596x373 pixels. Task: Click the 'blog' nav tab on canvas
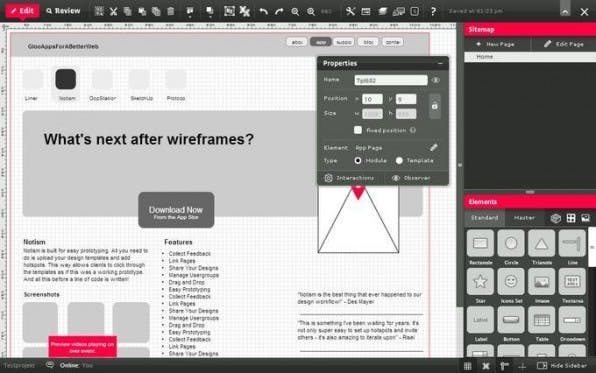(368, 42)
